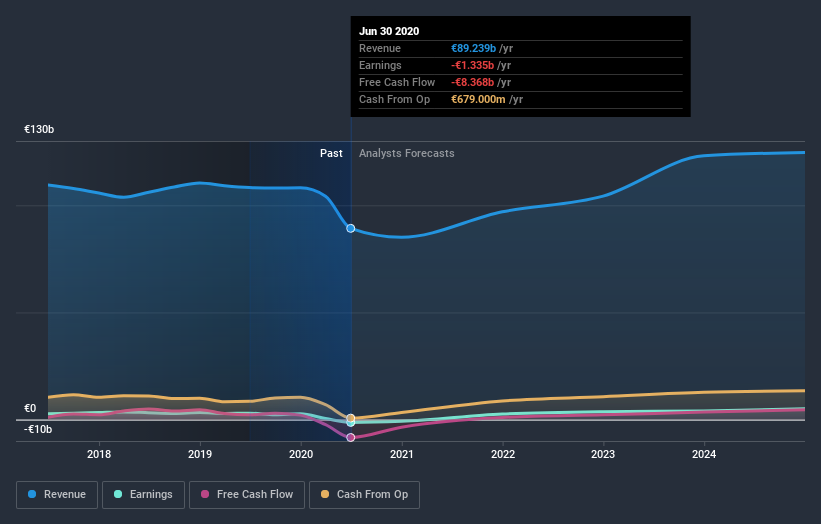Click the Earnings row label in tooltip
Viewport: 821px width, 524px height.
tap(380, 65)
